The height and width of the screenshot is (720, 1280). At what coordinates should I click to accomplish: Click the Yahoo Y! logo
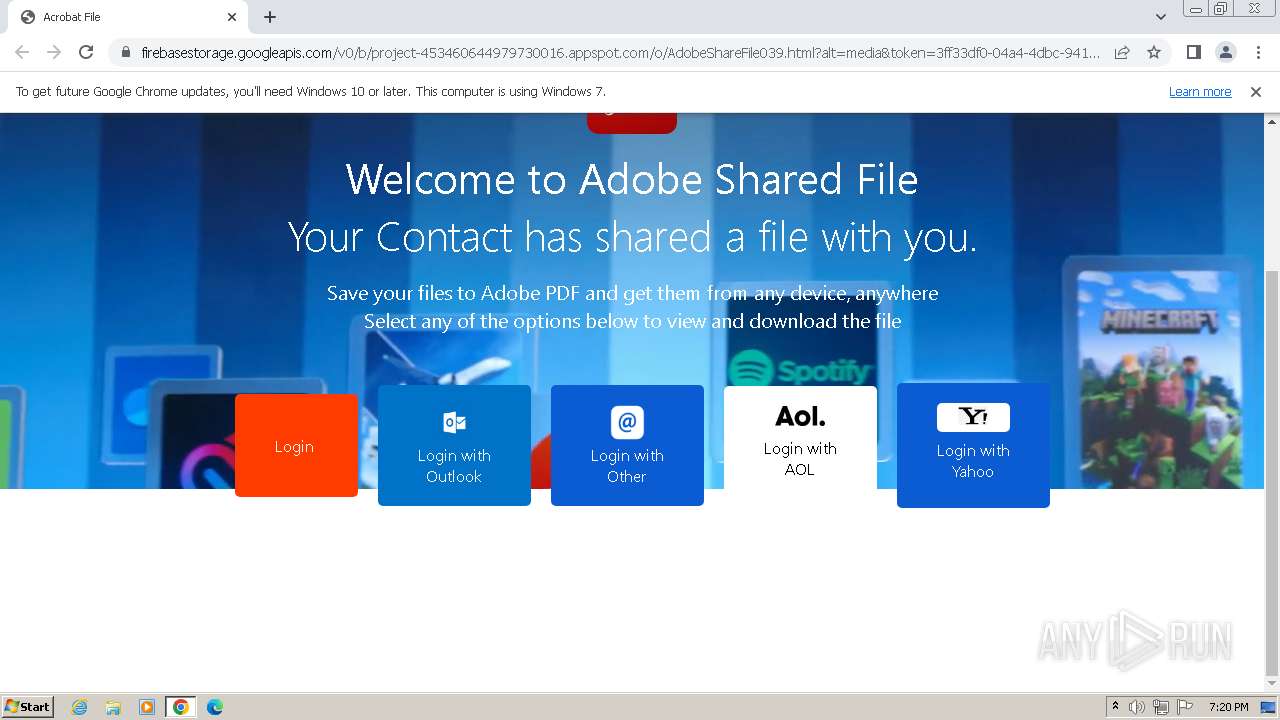pos(973,417)
